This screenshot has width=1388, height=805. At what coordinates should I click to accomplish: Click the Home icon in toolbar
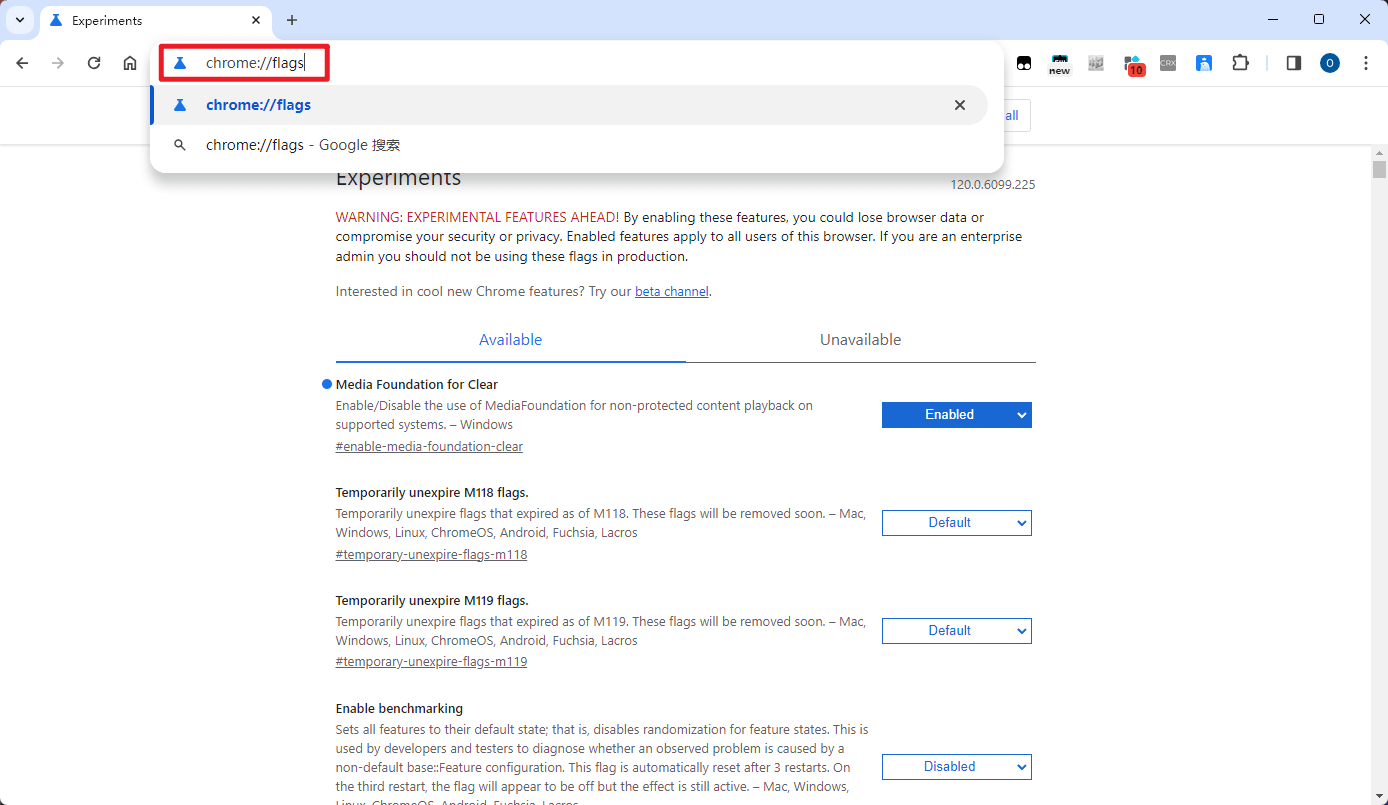click(130, 63)
